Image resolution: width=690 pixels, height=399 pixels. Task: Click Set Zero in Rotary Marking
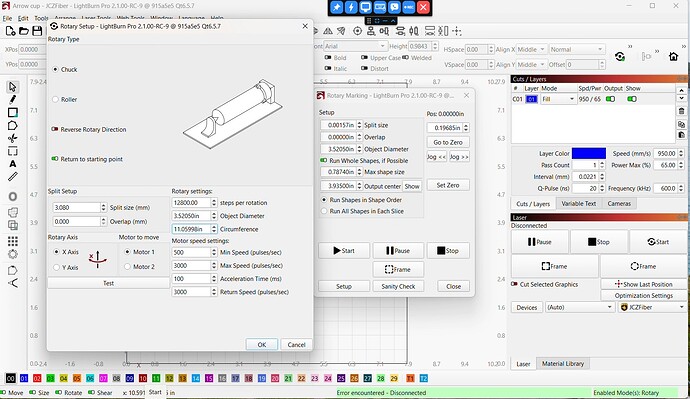448,185
